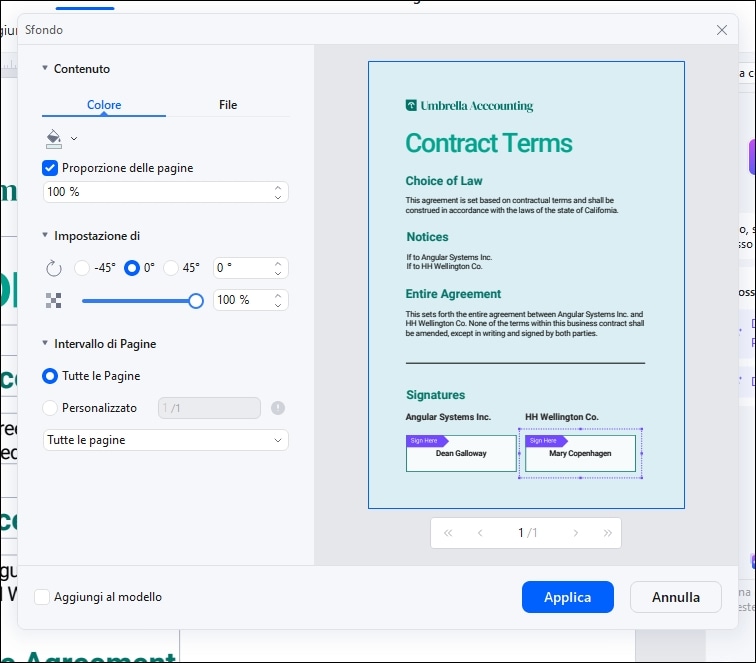Go to last page in preview

click(608, 533)
